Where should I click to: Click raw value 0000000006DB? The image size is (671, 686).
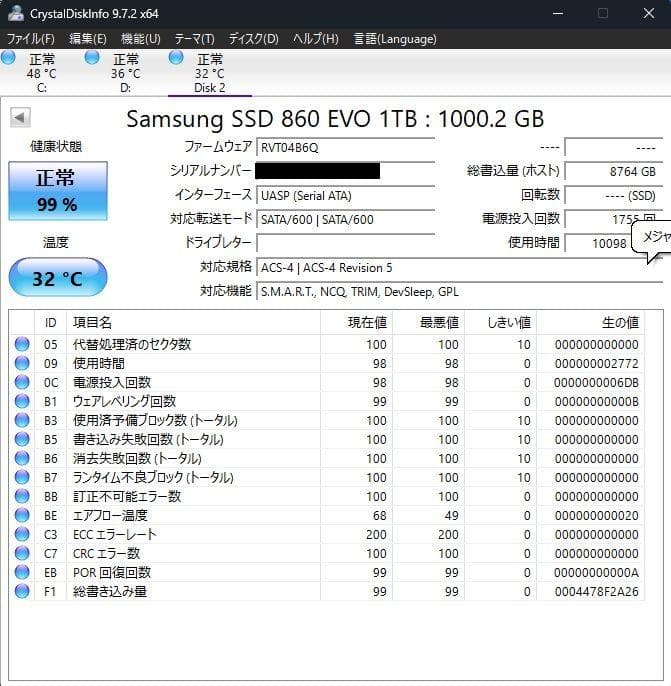pos(596,383)
